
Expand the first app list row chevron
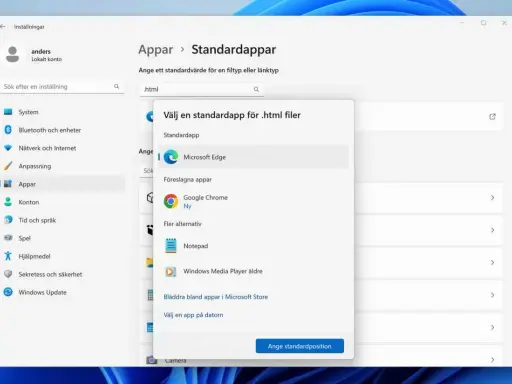pos(492,198)
